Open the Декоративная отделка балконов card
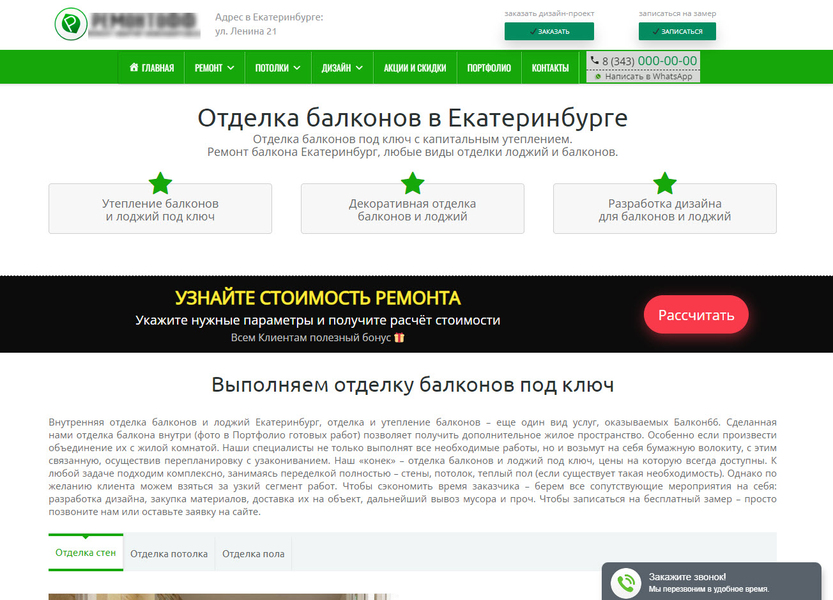 pos(412,209)
